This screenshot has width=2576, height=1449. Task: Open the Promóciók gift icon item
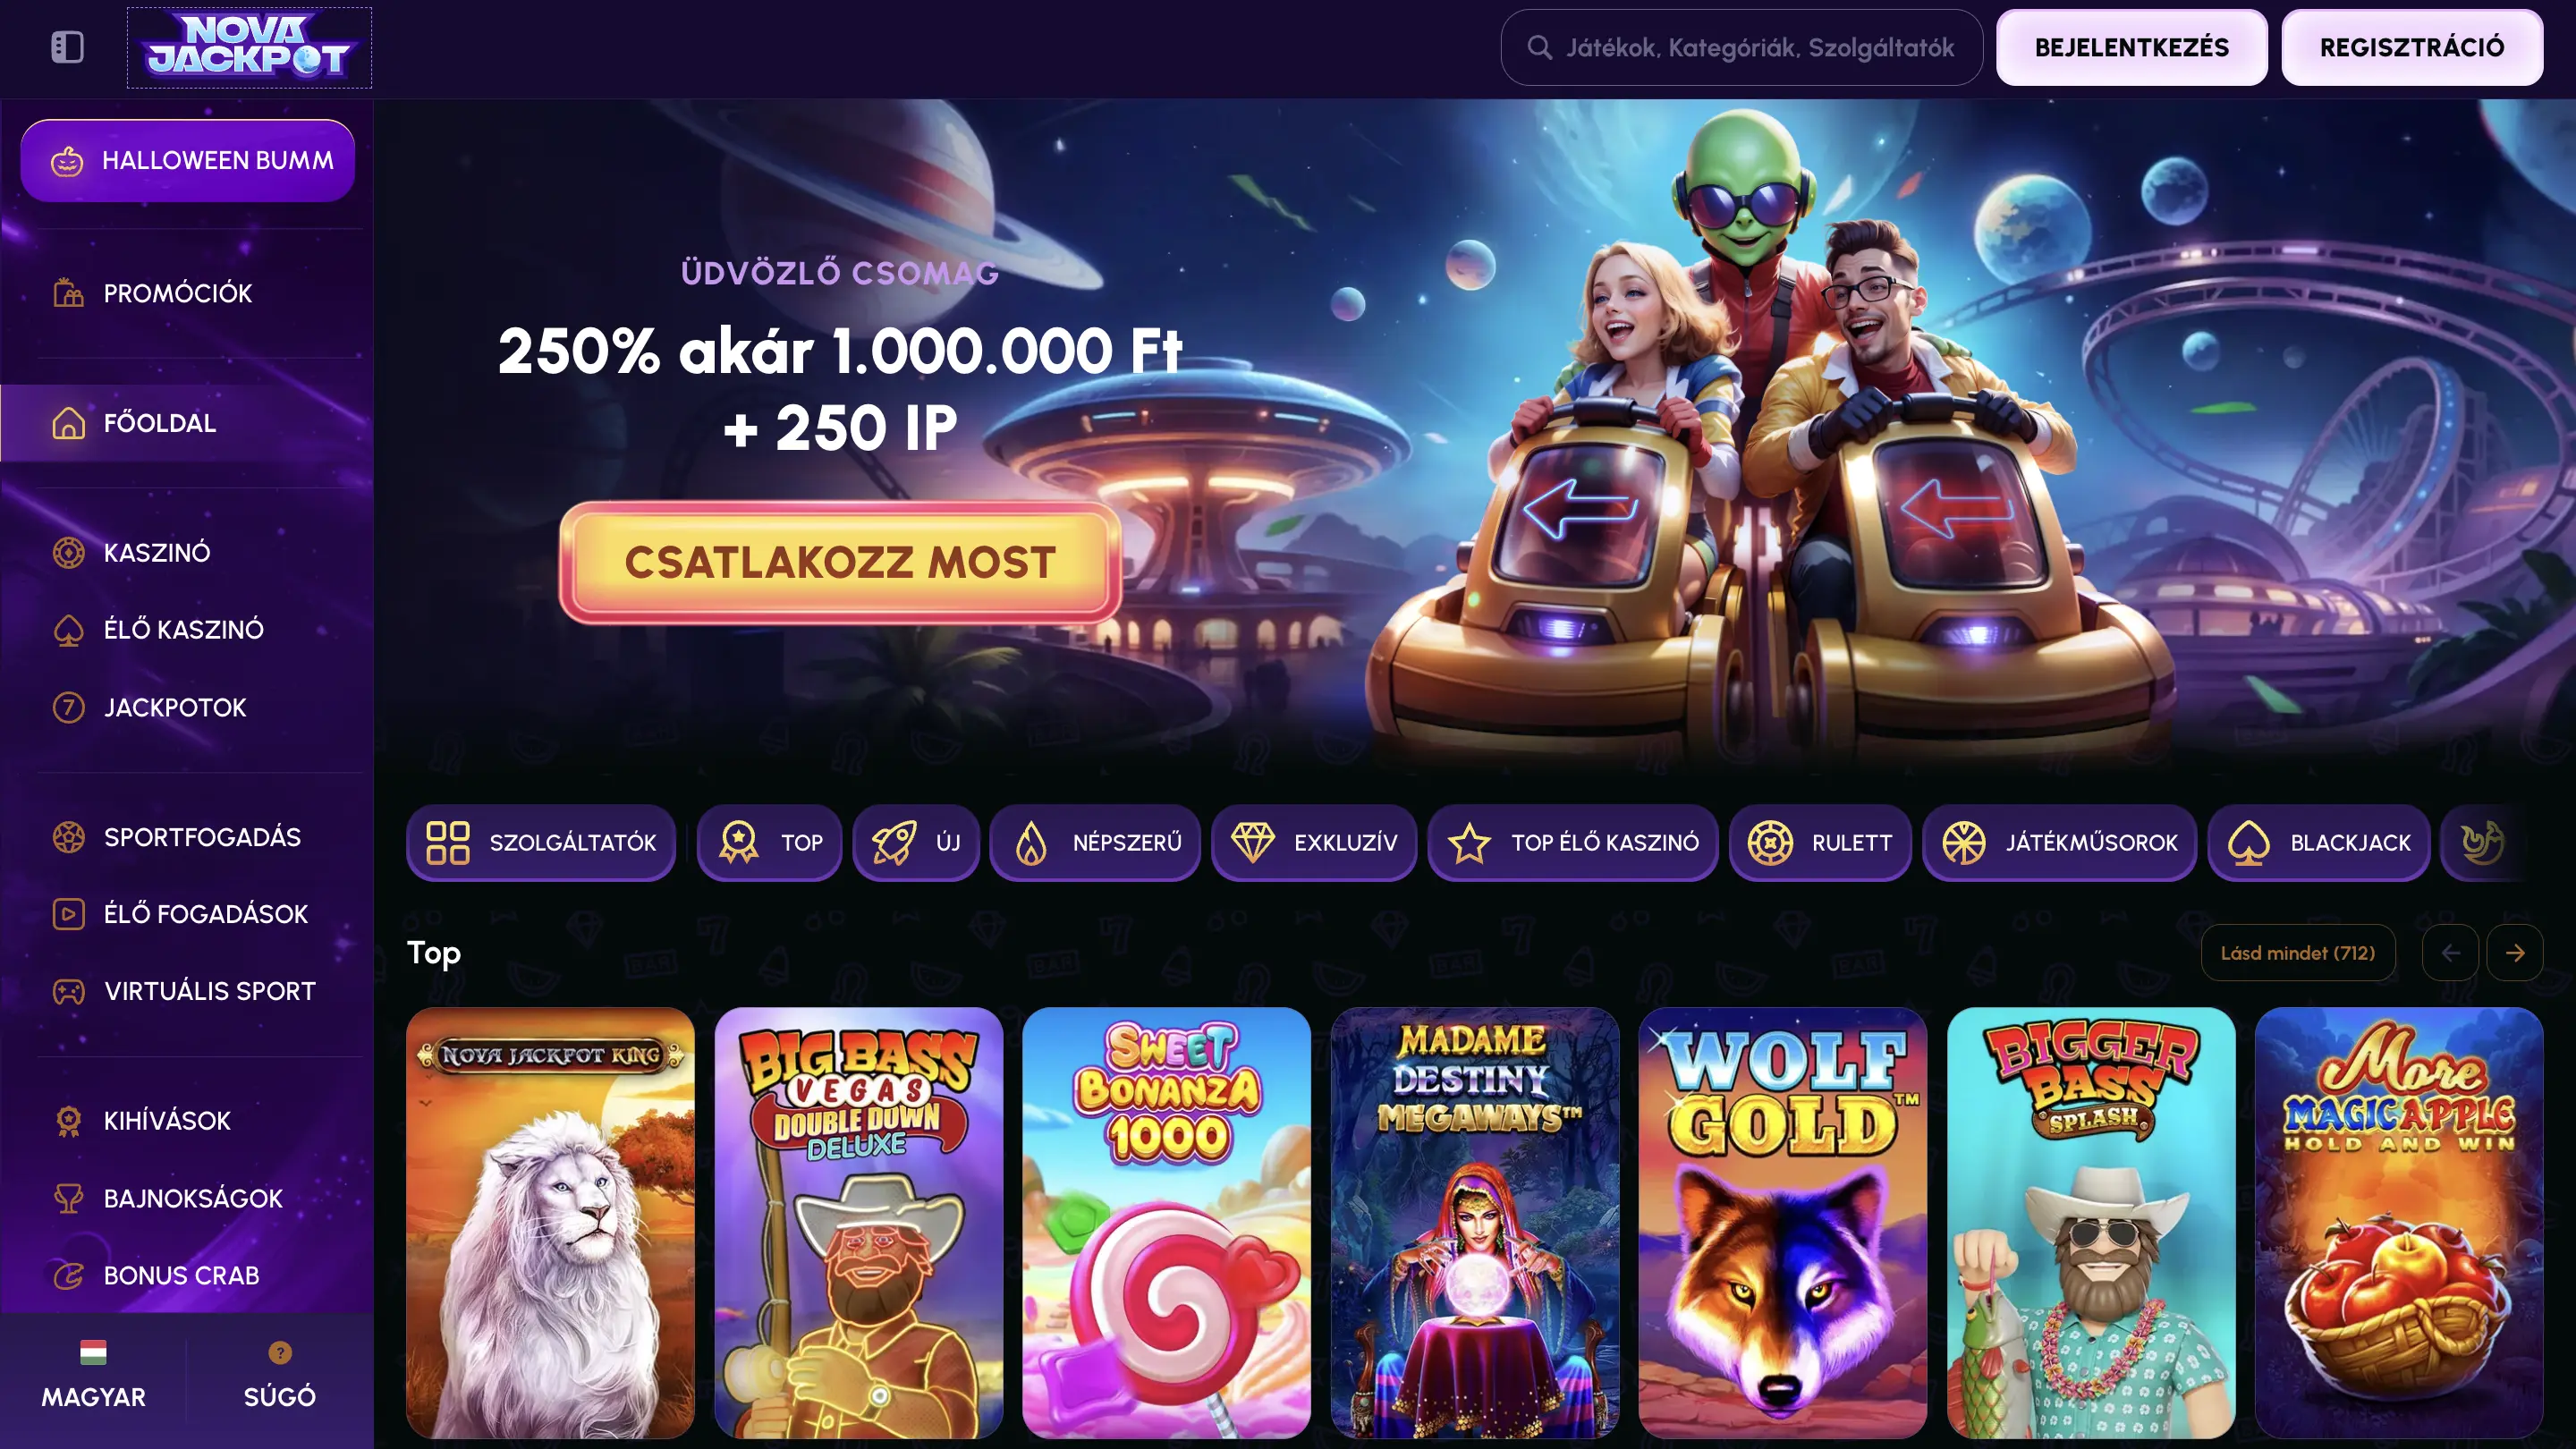pyautogui.click(x=68, y=293)
